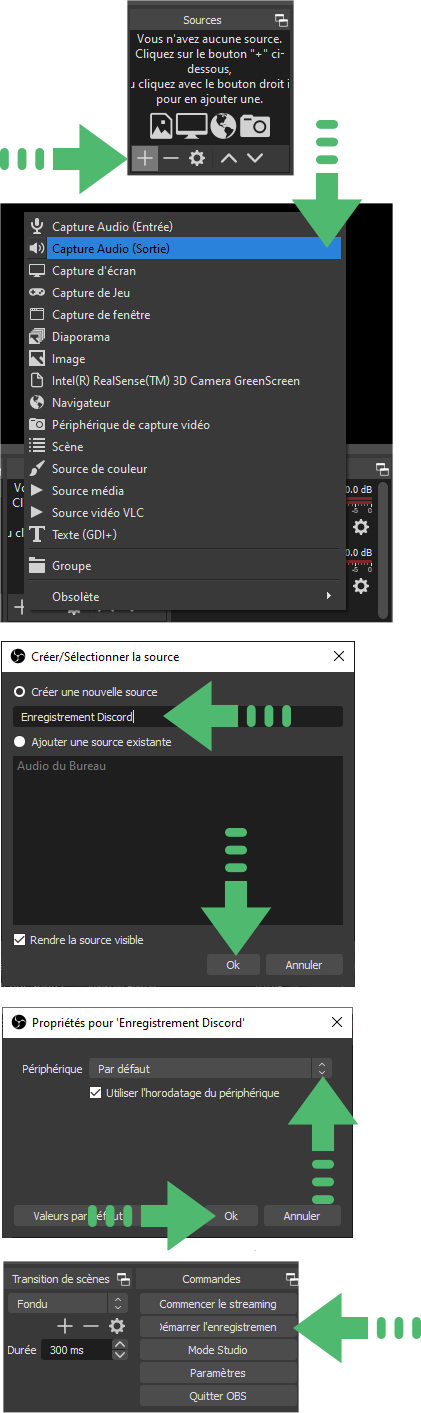421x1413 pixels.
Task: Move source up with the up arrow
Action: (x=228, y=158)
